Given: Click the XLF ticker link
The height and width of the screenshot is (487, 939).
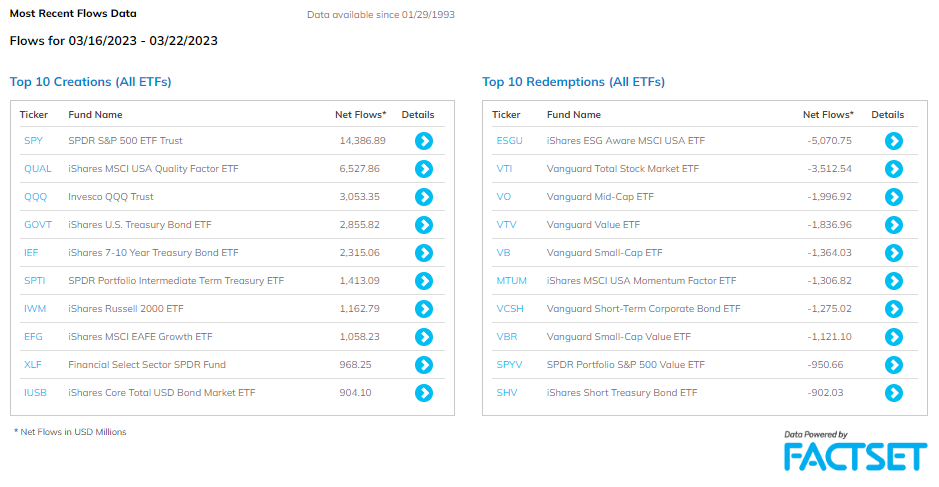Looking at the screenshot, I should pyautogui.click(x=32, y=365).
